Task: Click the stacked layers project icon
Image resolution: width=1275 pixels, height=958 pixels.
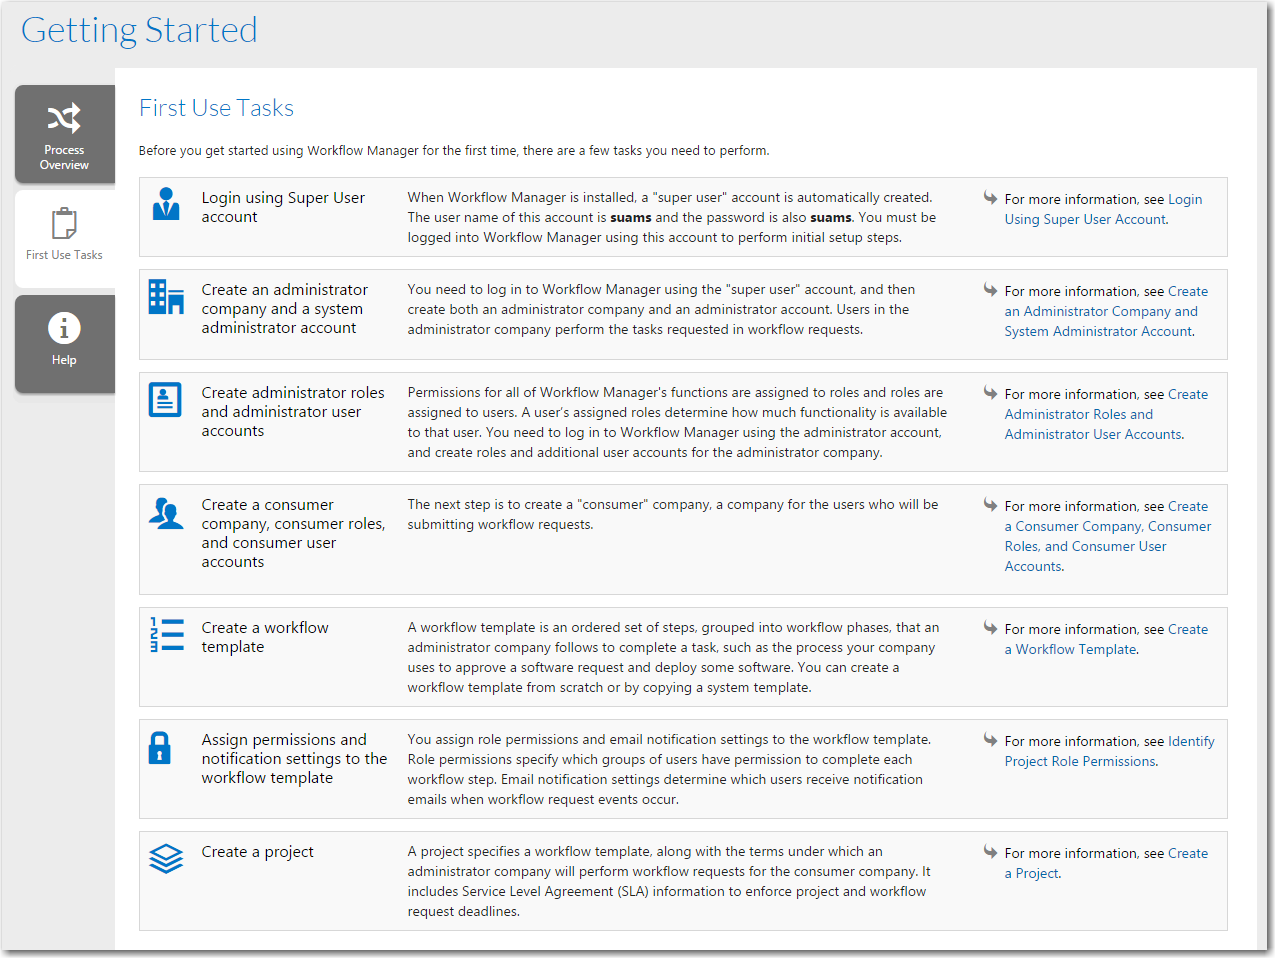Action: coord(166,858)
